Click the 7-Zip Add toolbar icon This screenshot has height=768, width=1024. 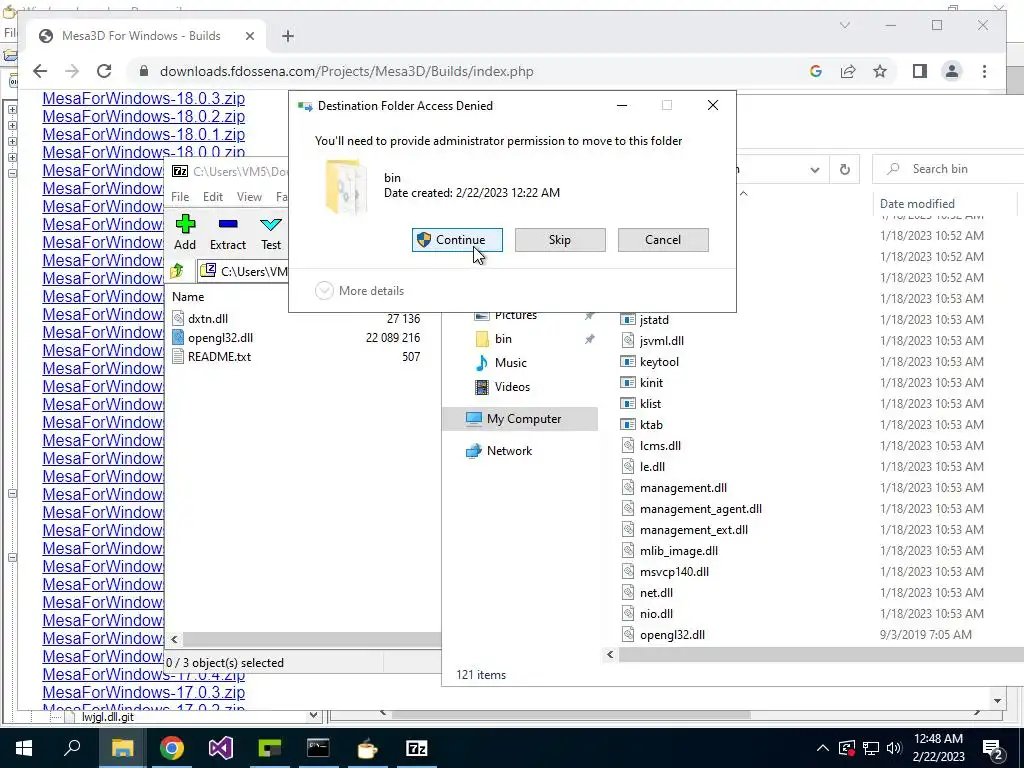pyautogui.click(x=185, y=232)
